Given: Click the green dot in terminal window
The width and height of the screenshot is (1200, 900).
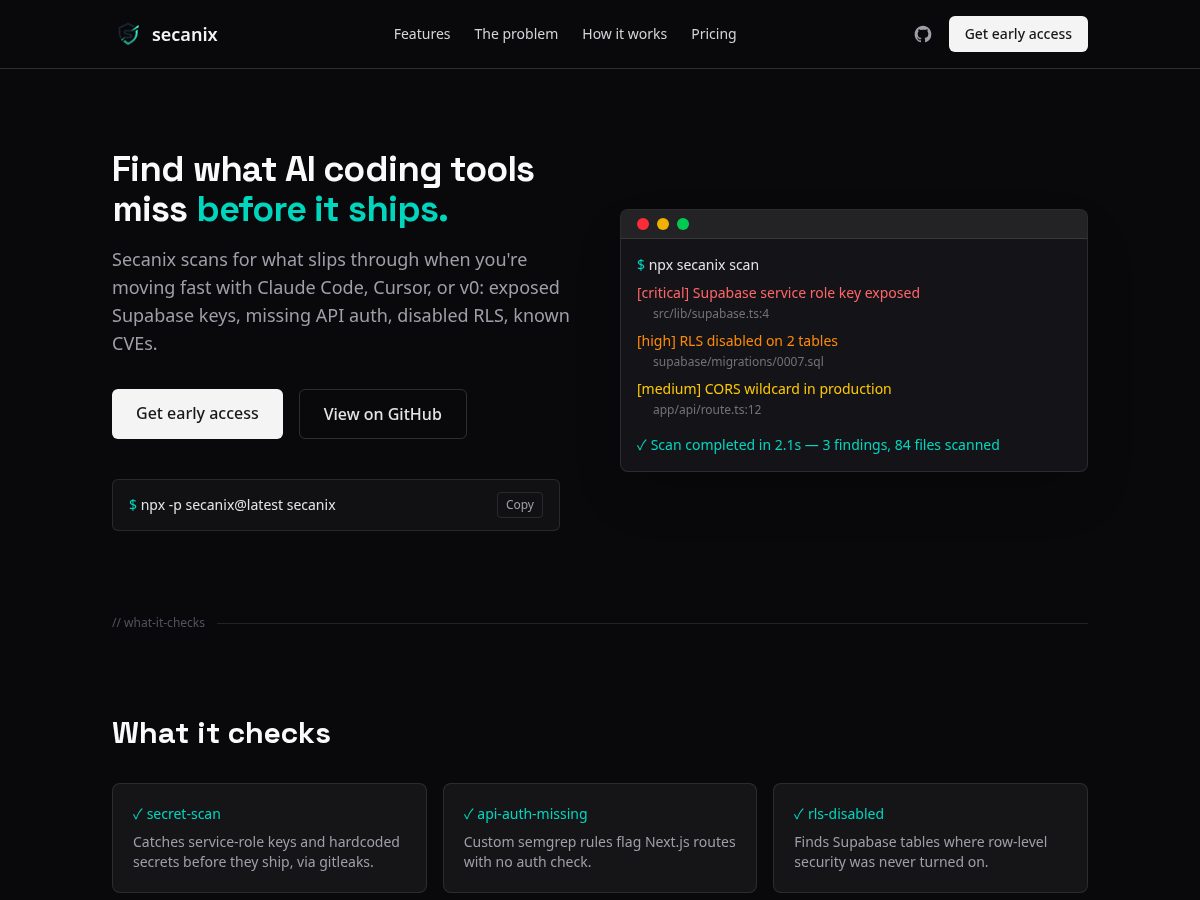Looking at the screenshot, I should tap(683, 224).
